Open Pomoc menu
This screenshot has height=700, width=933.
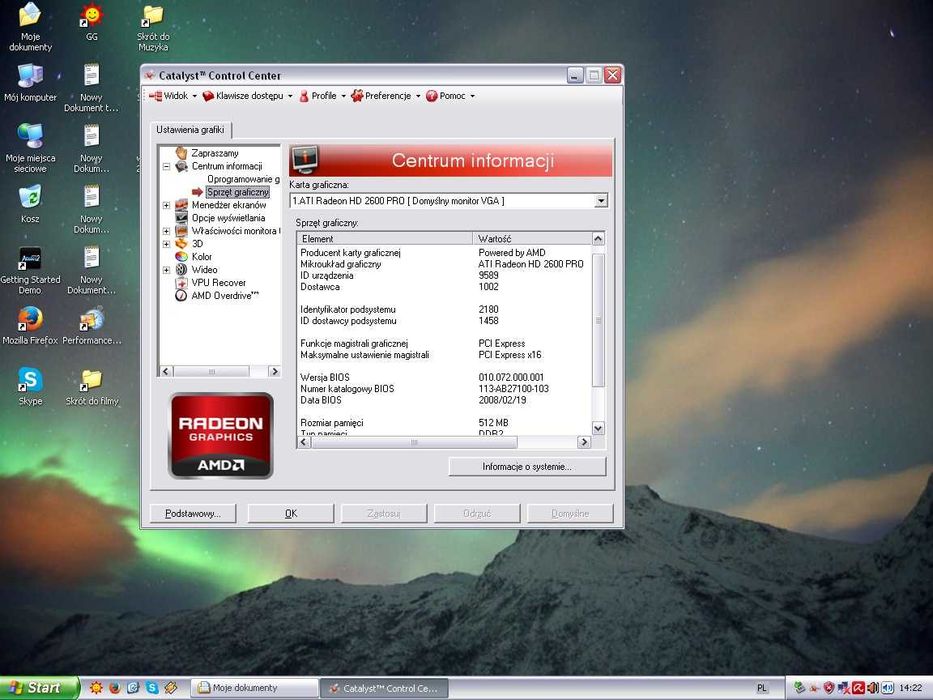[x=449, y=96]
